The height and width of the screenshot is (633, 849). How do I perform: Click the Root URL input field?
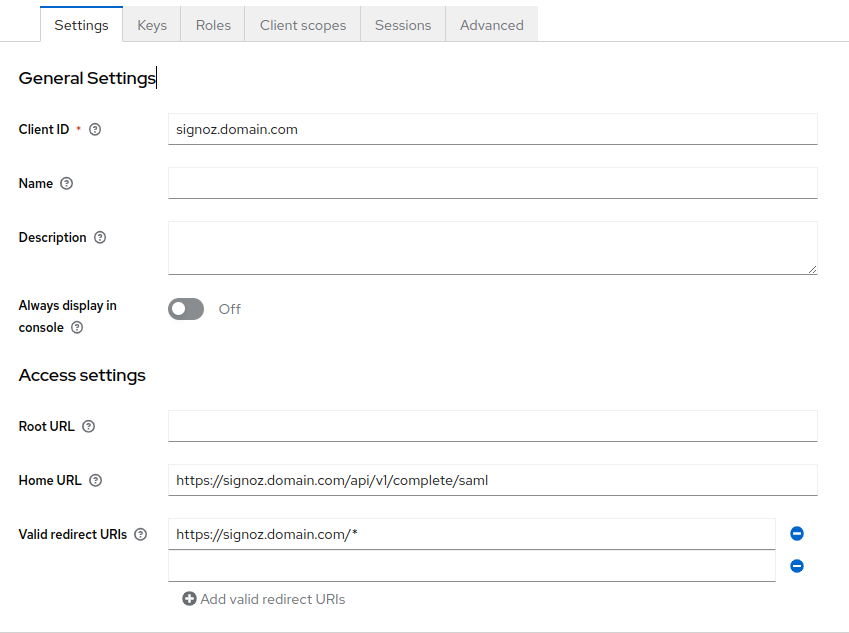492,426
